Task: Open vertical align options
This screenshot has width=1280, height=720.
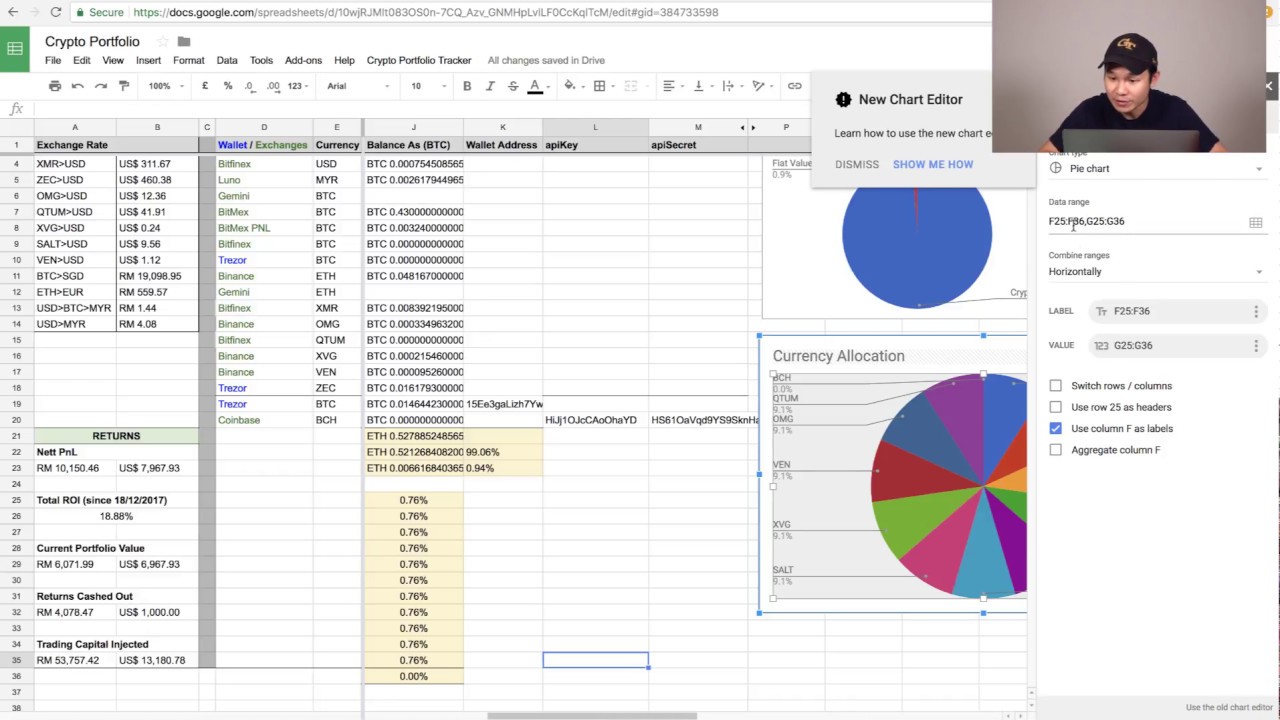Action: coord(699,86)
